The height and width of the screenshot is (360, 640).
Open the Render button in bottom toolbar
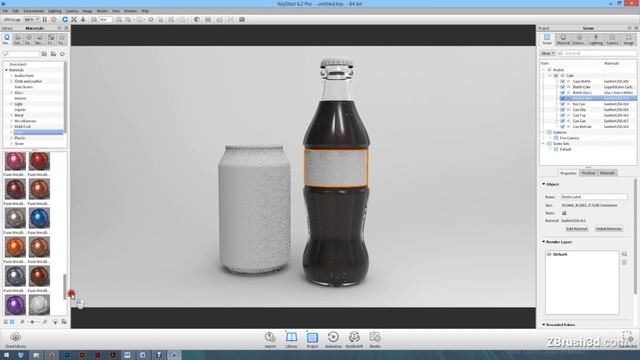375,339
